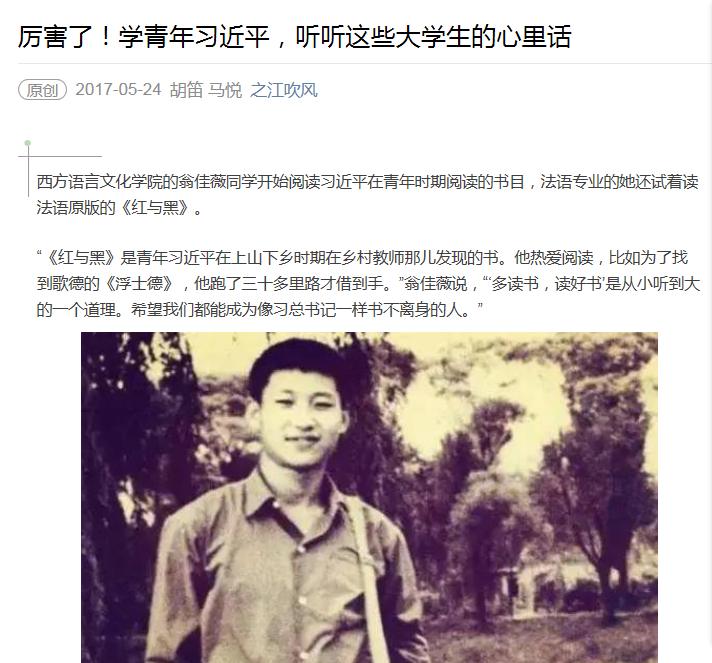Click the book title 《浮士德》
Viewport: 712px width, 663px height.
138,284
